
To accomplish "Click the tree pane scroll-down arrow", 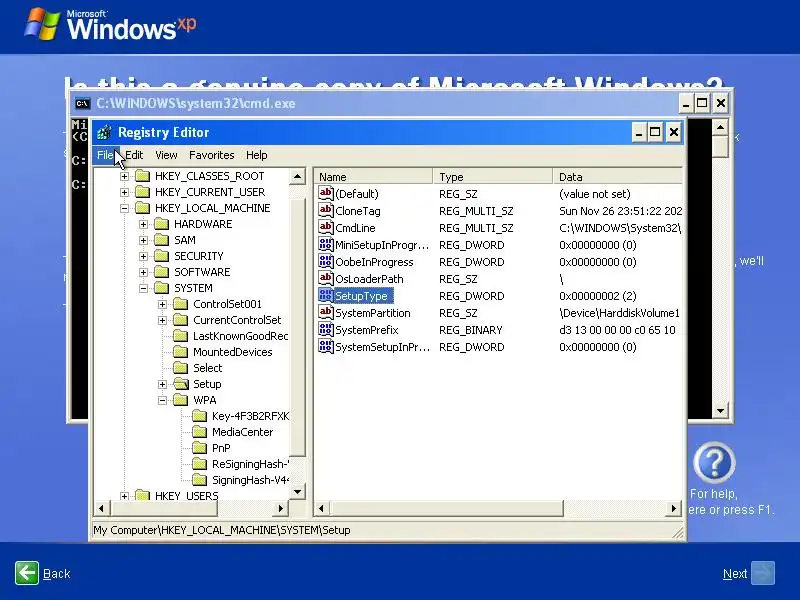I will coord(297,492).
